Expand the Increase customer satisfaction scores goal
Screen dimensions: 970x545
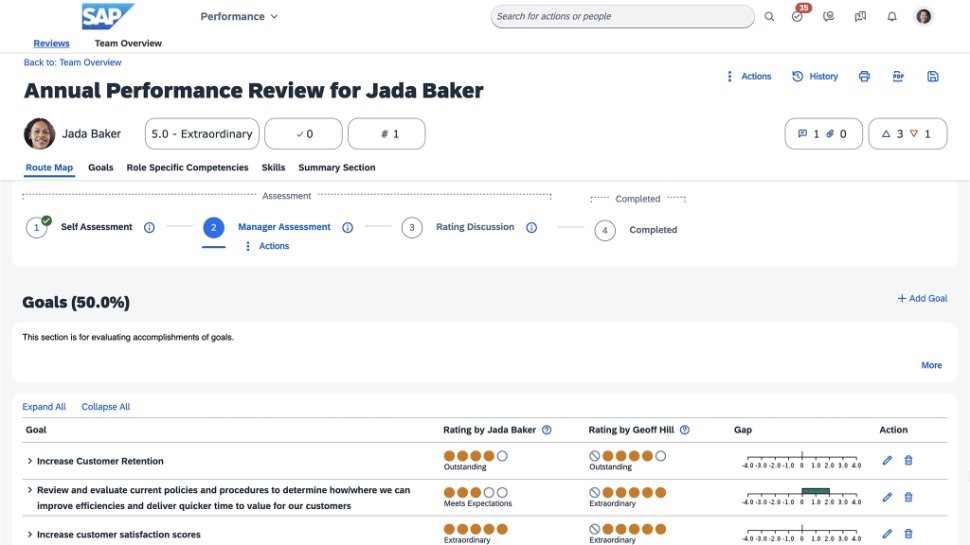click(x=30, y=535)
